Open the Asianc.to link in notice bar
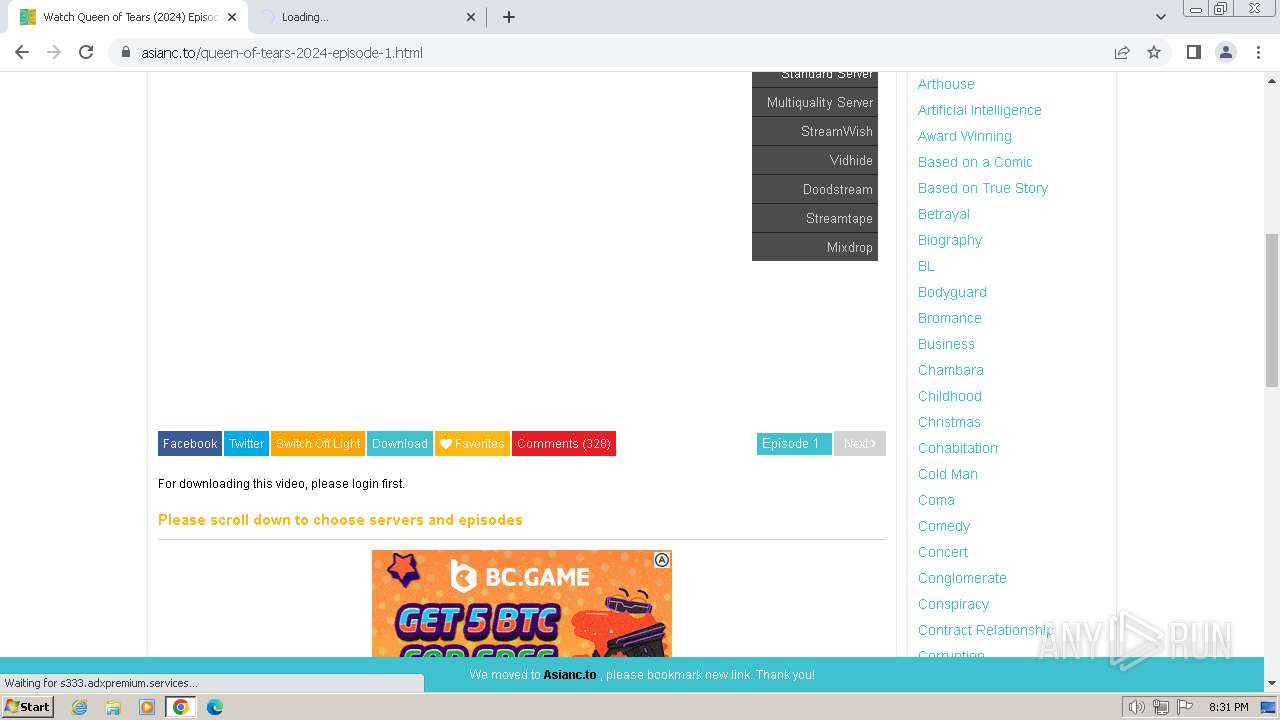 click(570, 675)
